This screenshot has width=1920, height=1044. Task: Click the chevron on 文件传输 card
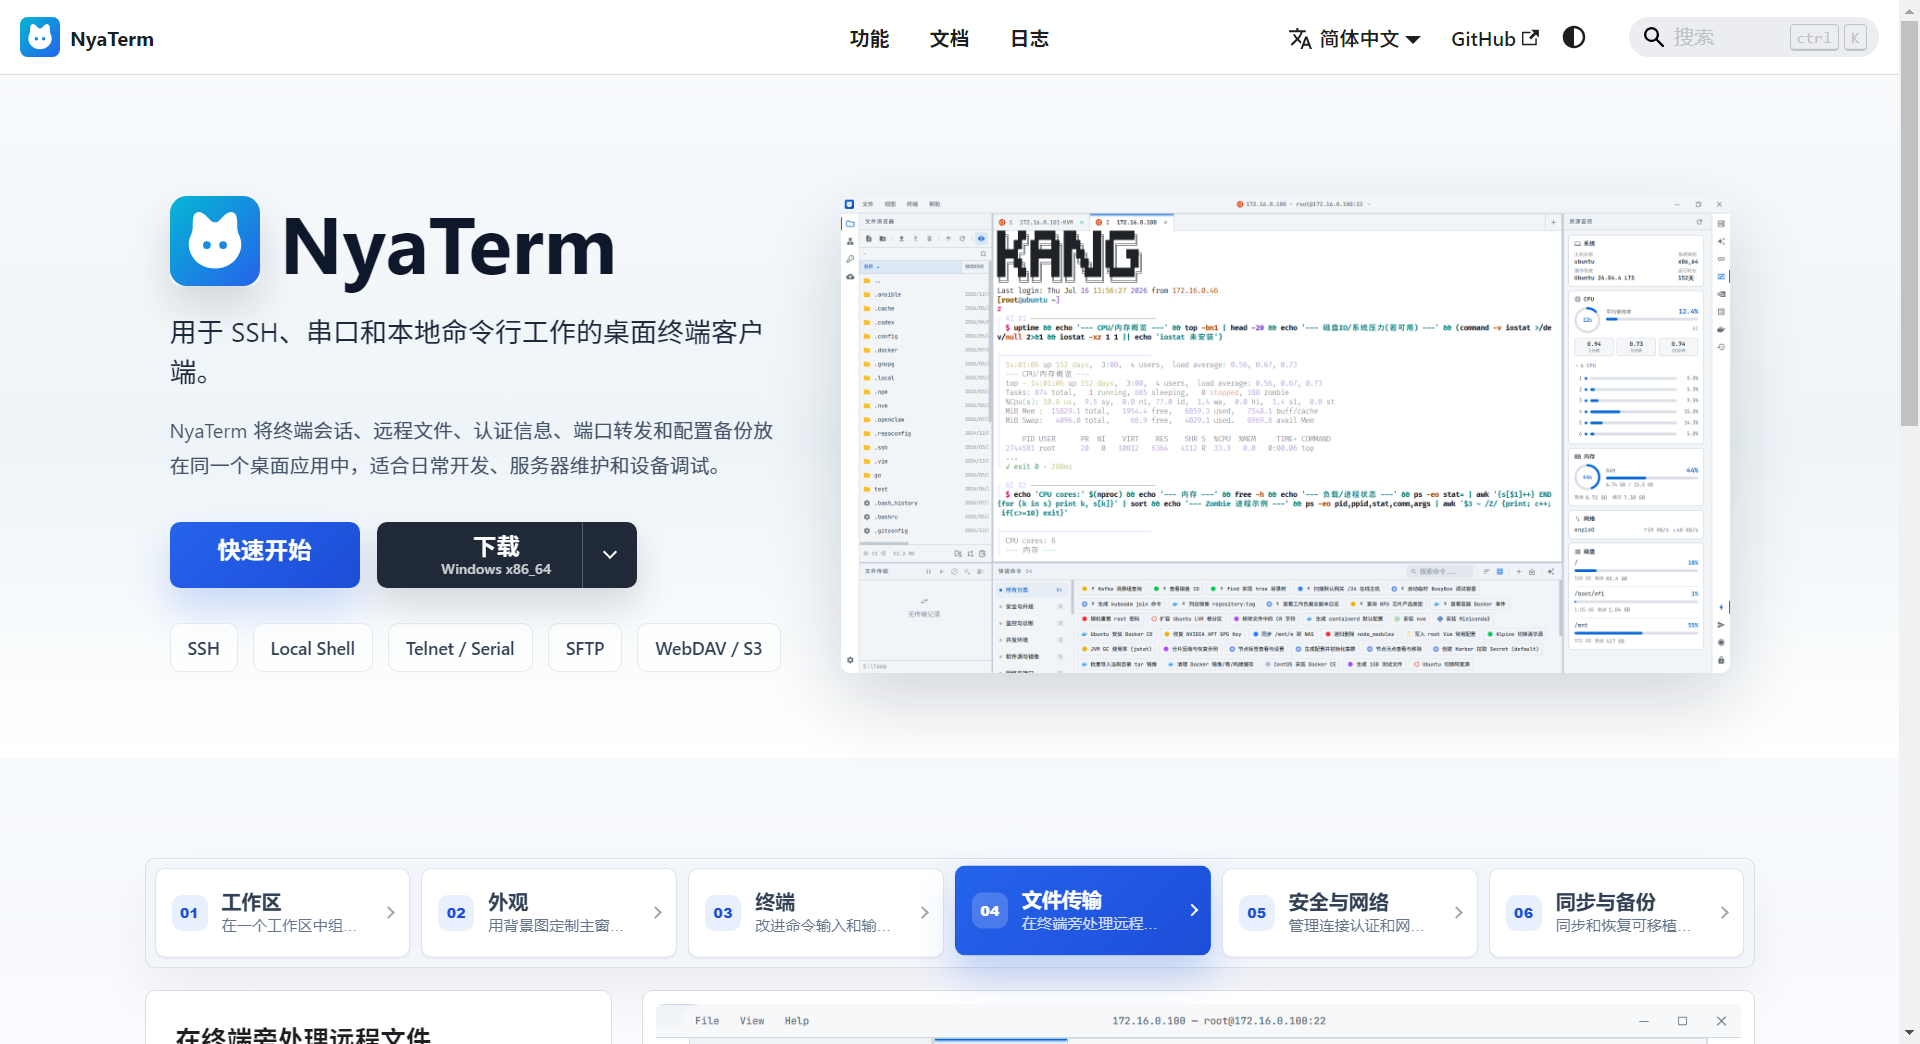pos(1194,910)
